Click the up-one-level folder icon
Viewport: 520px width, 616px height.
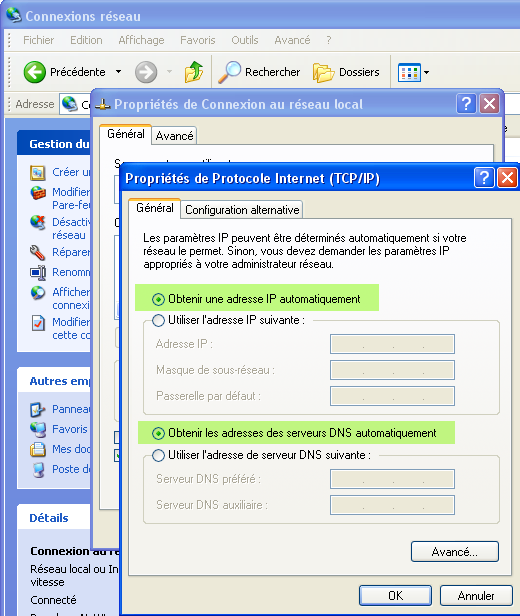click(x=194, y=72)
